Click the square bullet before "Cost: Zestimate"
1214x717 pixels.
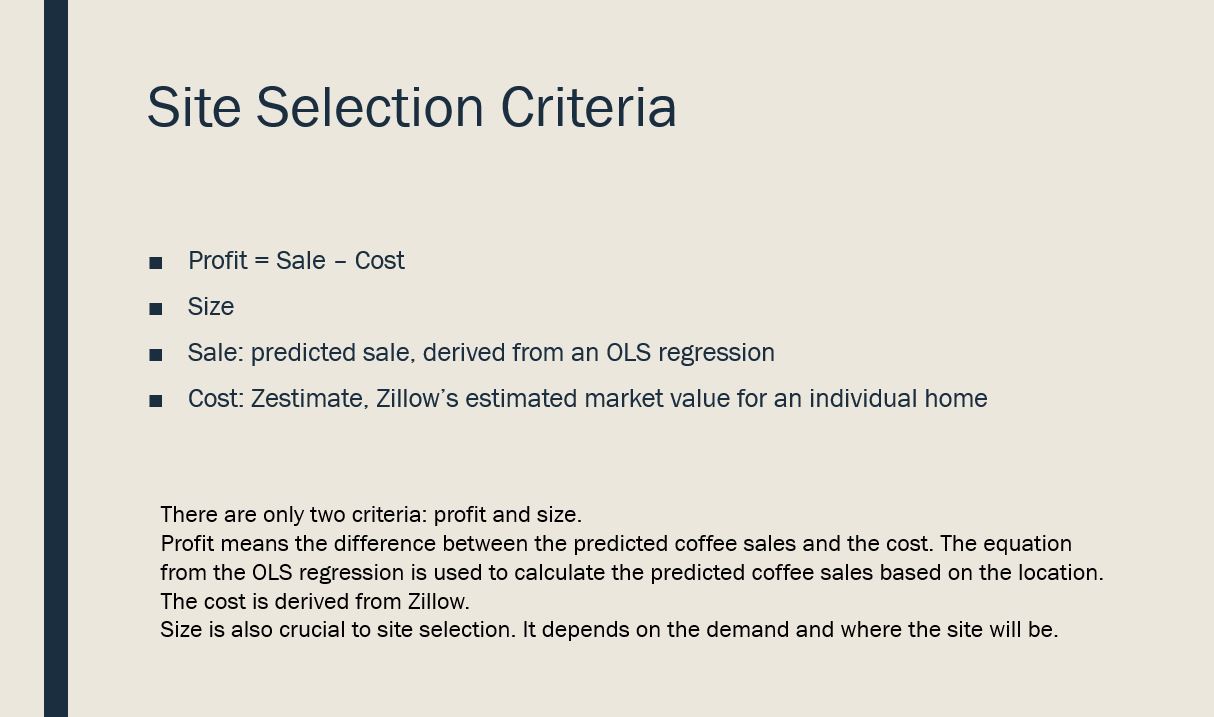(156, 401)
